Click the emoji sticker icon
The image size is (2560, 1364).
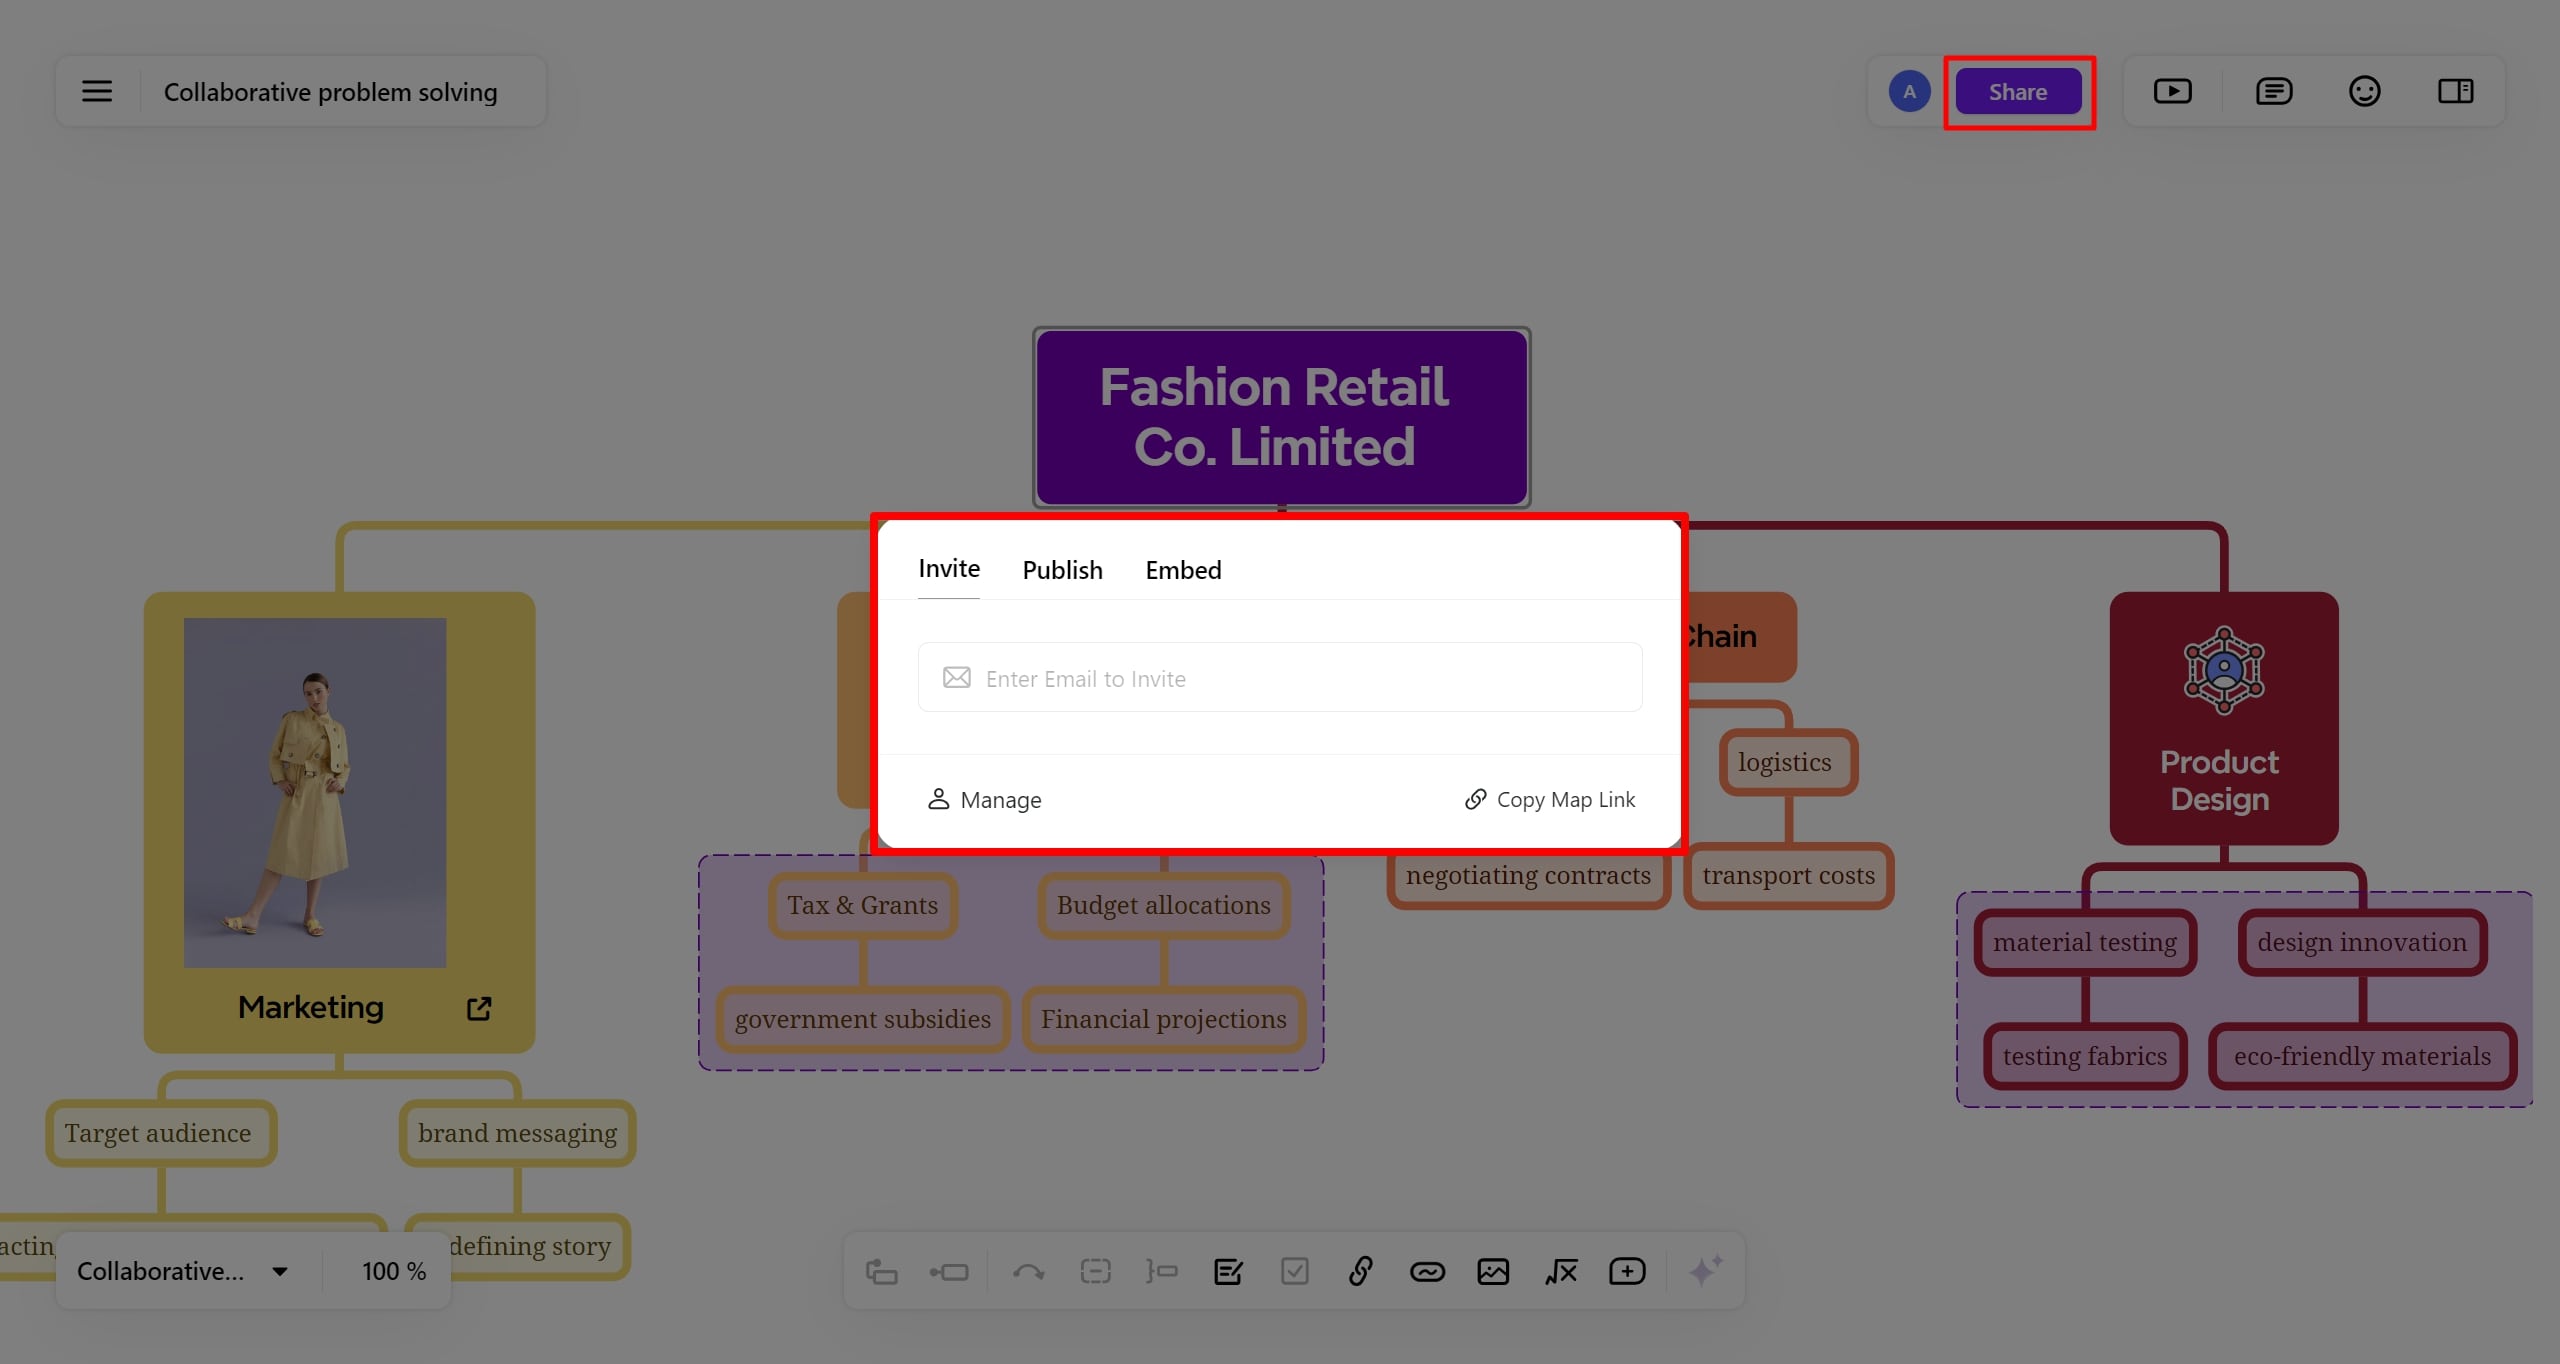click(2364, 91)
